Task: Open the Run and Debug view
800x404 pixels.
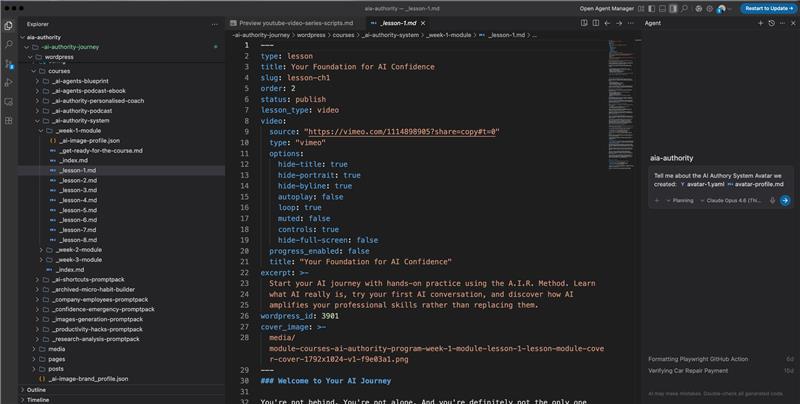Action: 9,82
